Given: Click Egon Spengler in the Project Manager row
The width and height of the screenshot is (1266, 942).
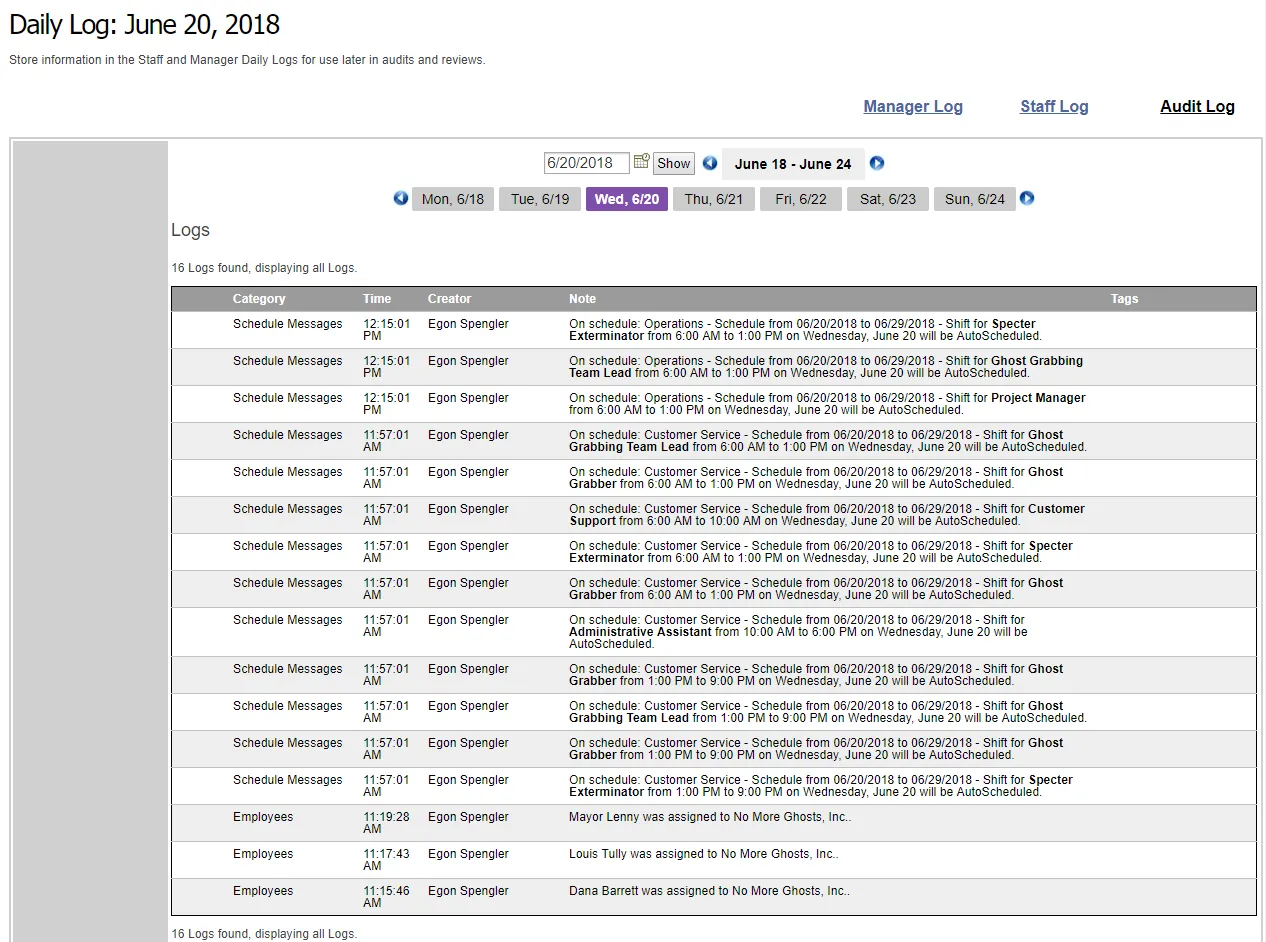Looking at the screenshot, I should (468, 398).
